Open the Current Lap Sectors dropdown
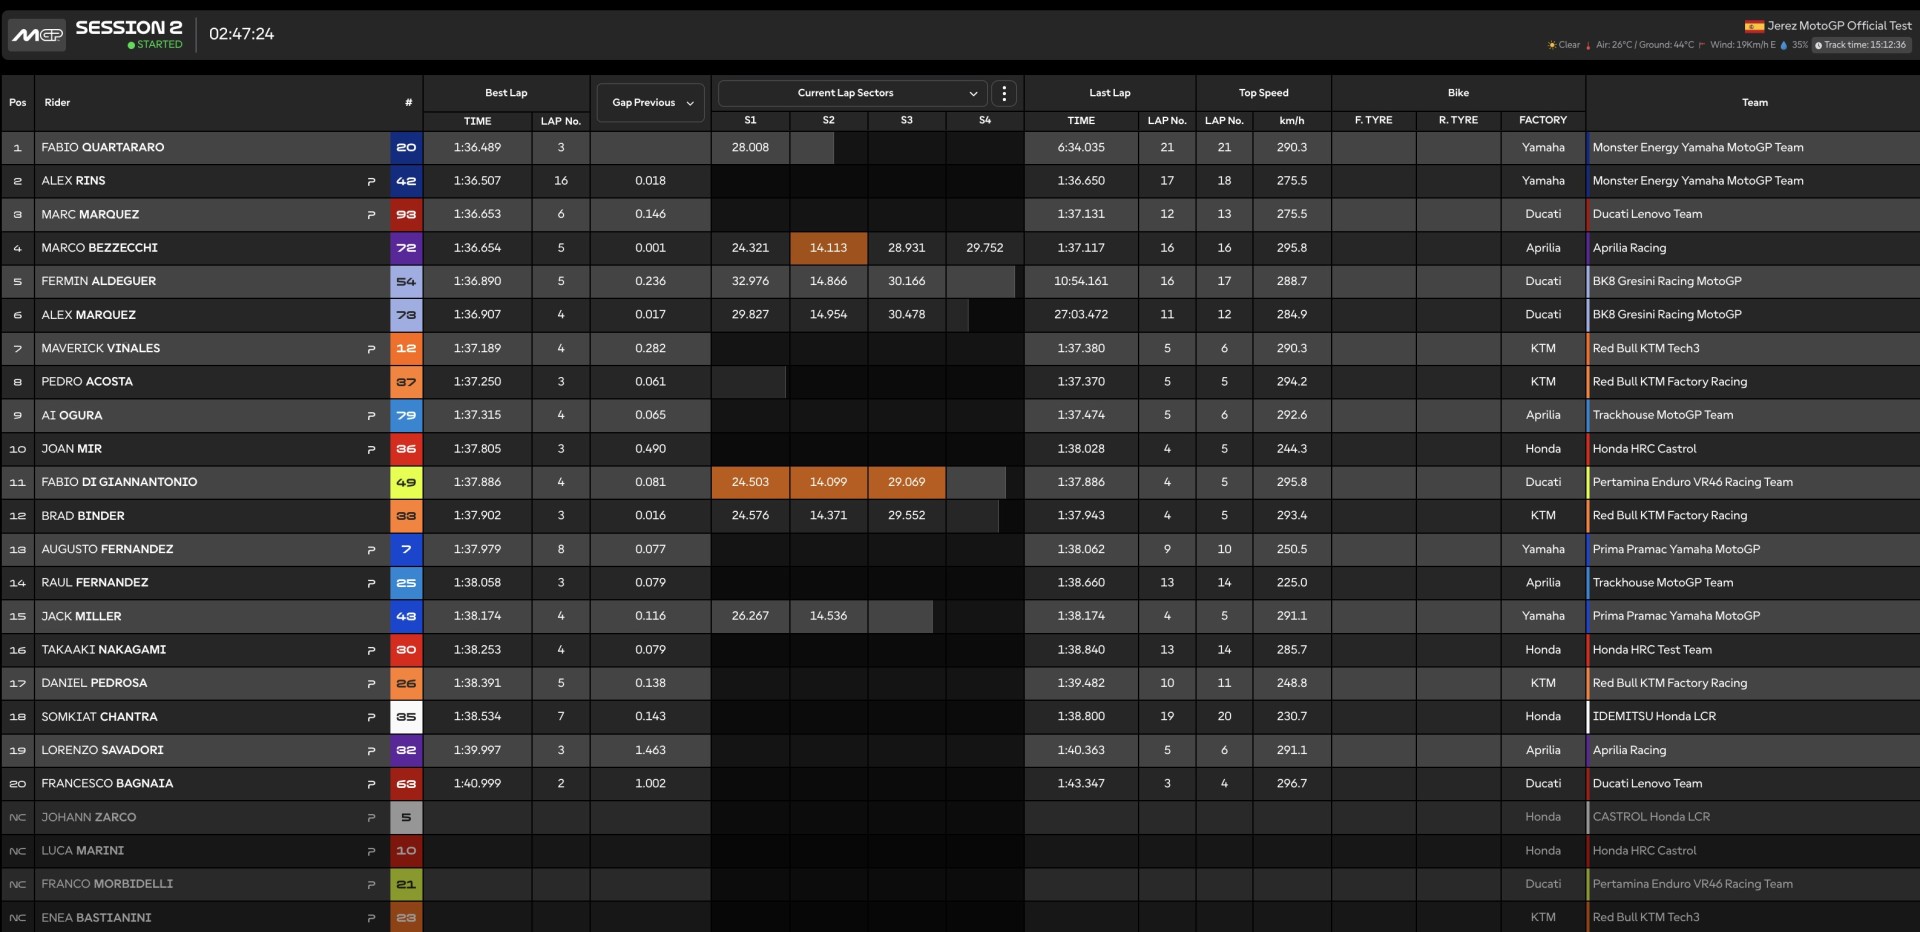Screen dimensions: 1920x932 pos(852,93)
